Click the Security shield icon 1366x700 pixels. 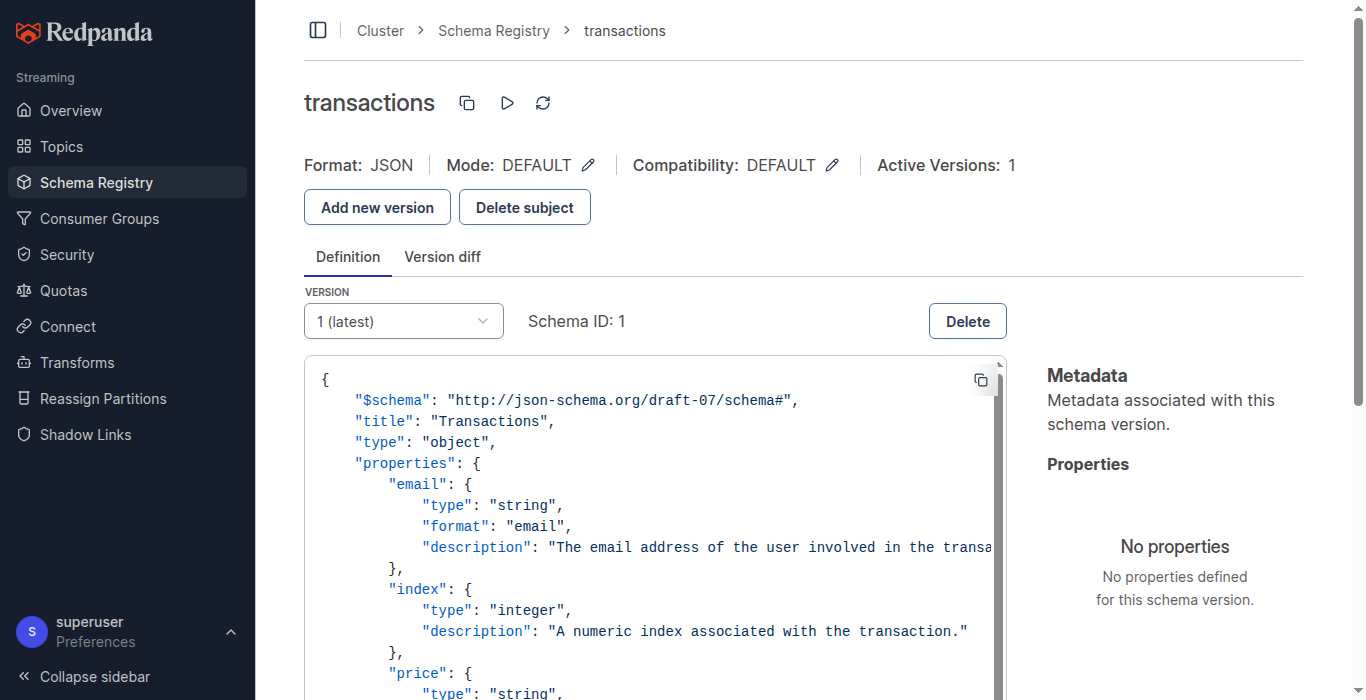[25, 254]
